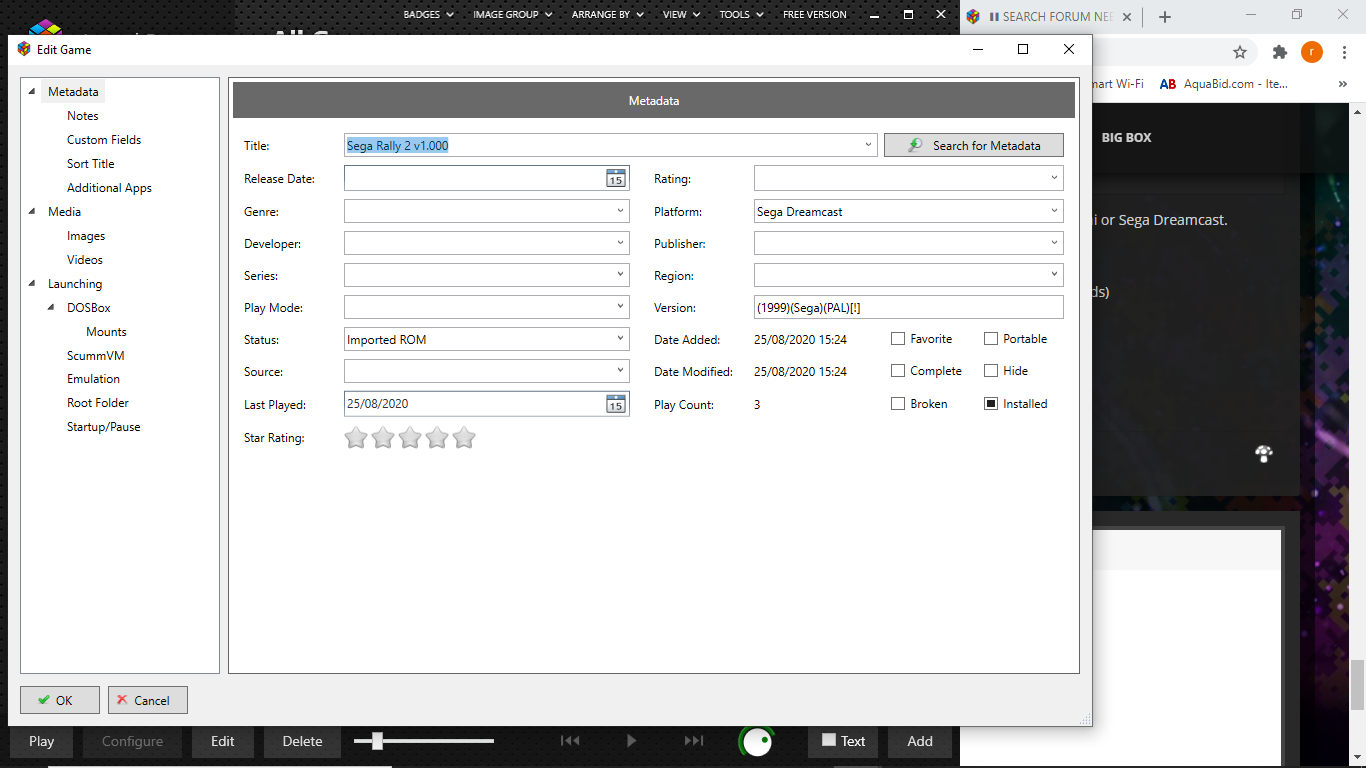Click the play music icon in LaunchBox
Viewport: 1366px width, 768px height.
tap(631, 741)
